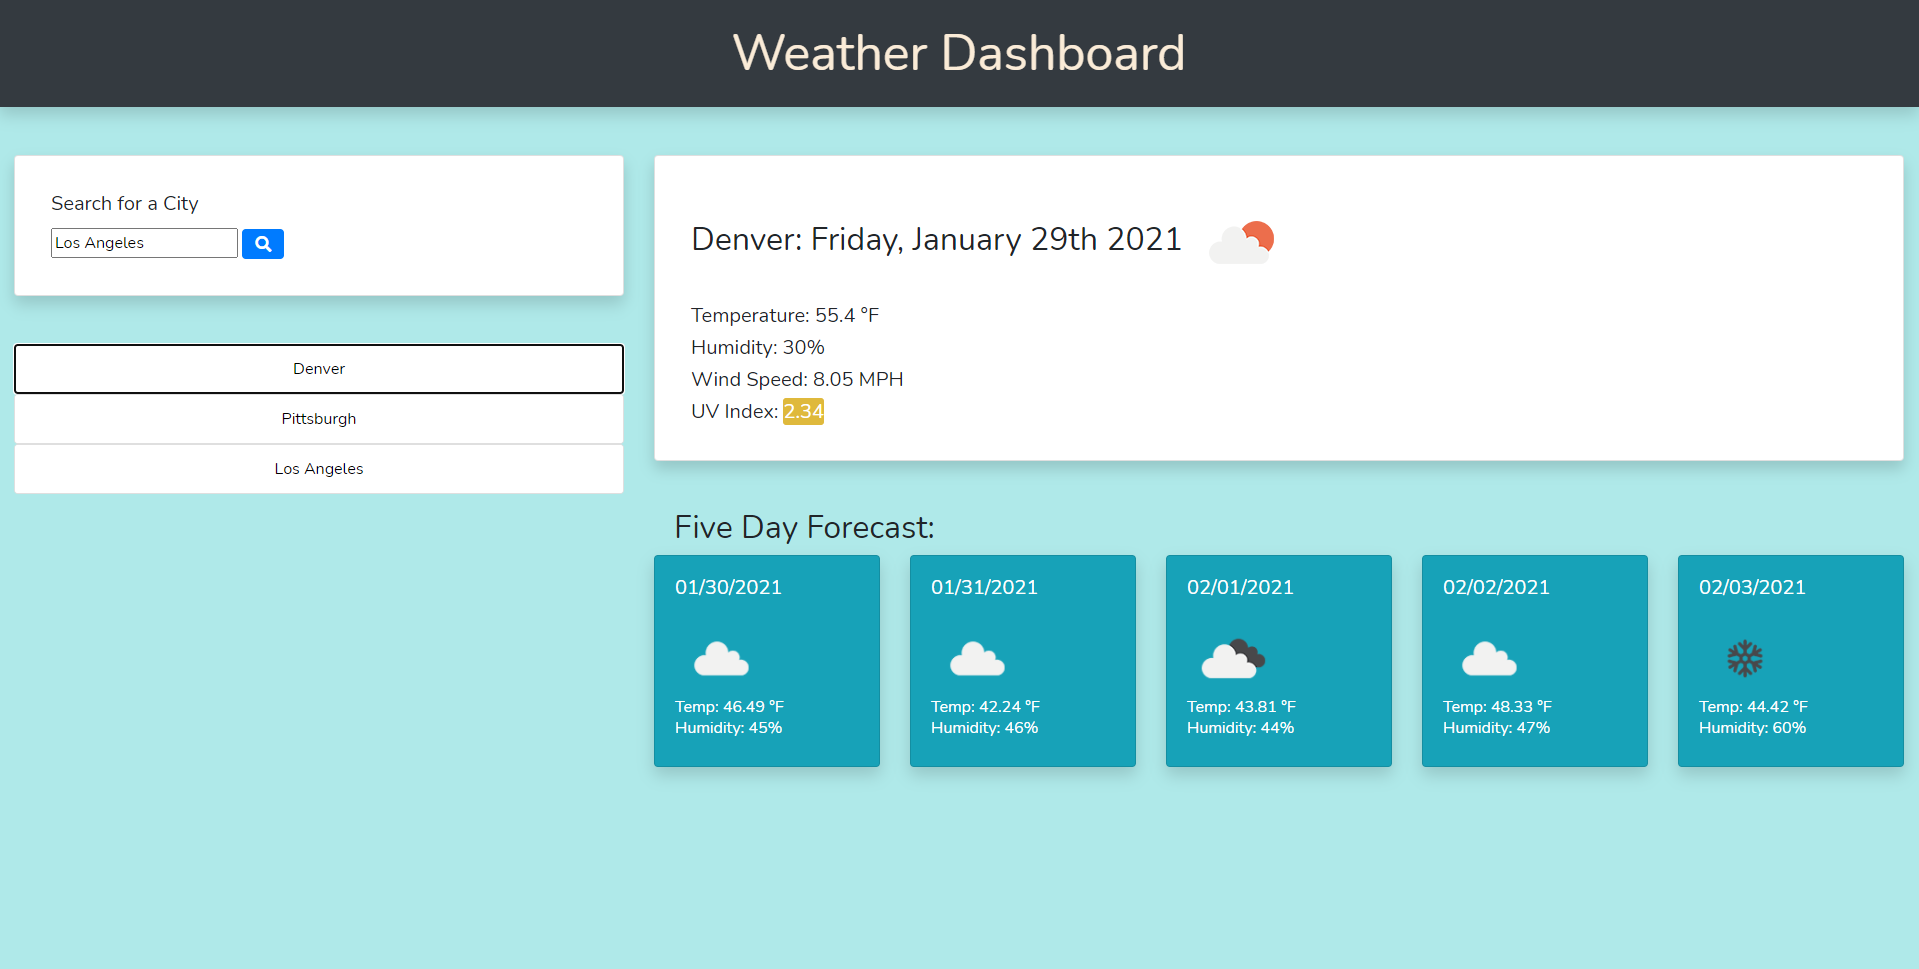Image resolution: width=1919 pixels, height=969 pixels.
Task: Click the sun-behind-cloud weather icon for Denver
Action: coord(1241,241)
